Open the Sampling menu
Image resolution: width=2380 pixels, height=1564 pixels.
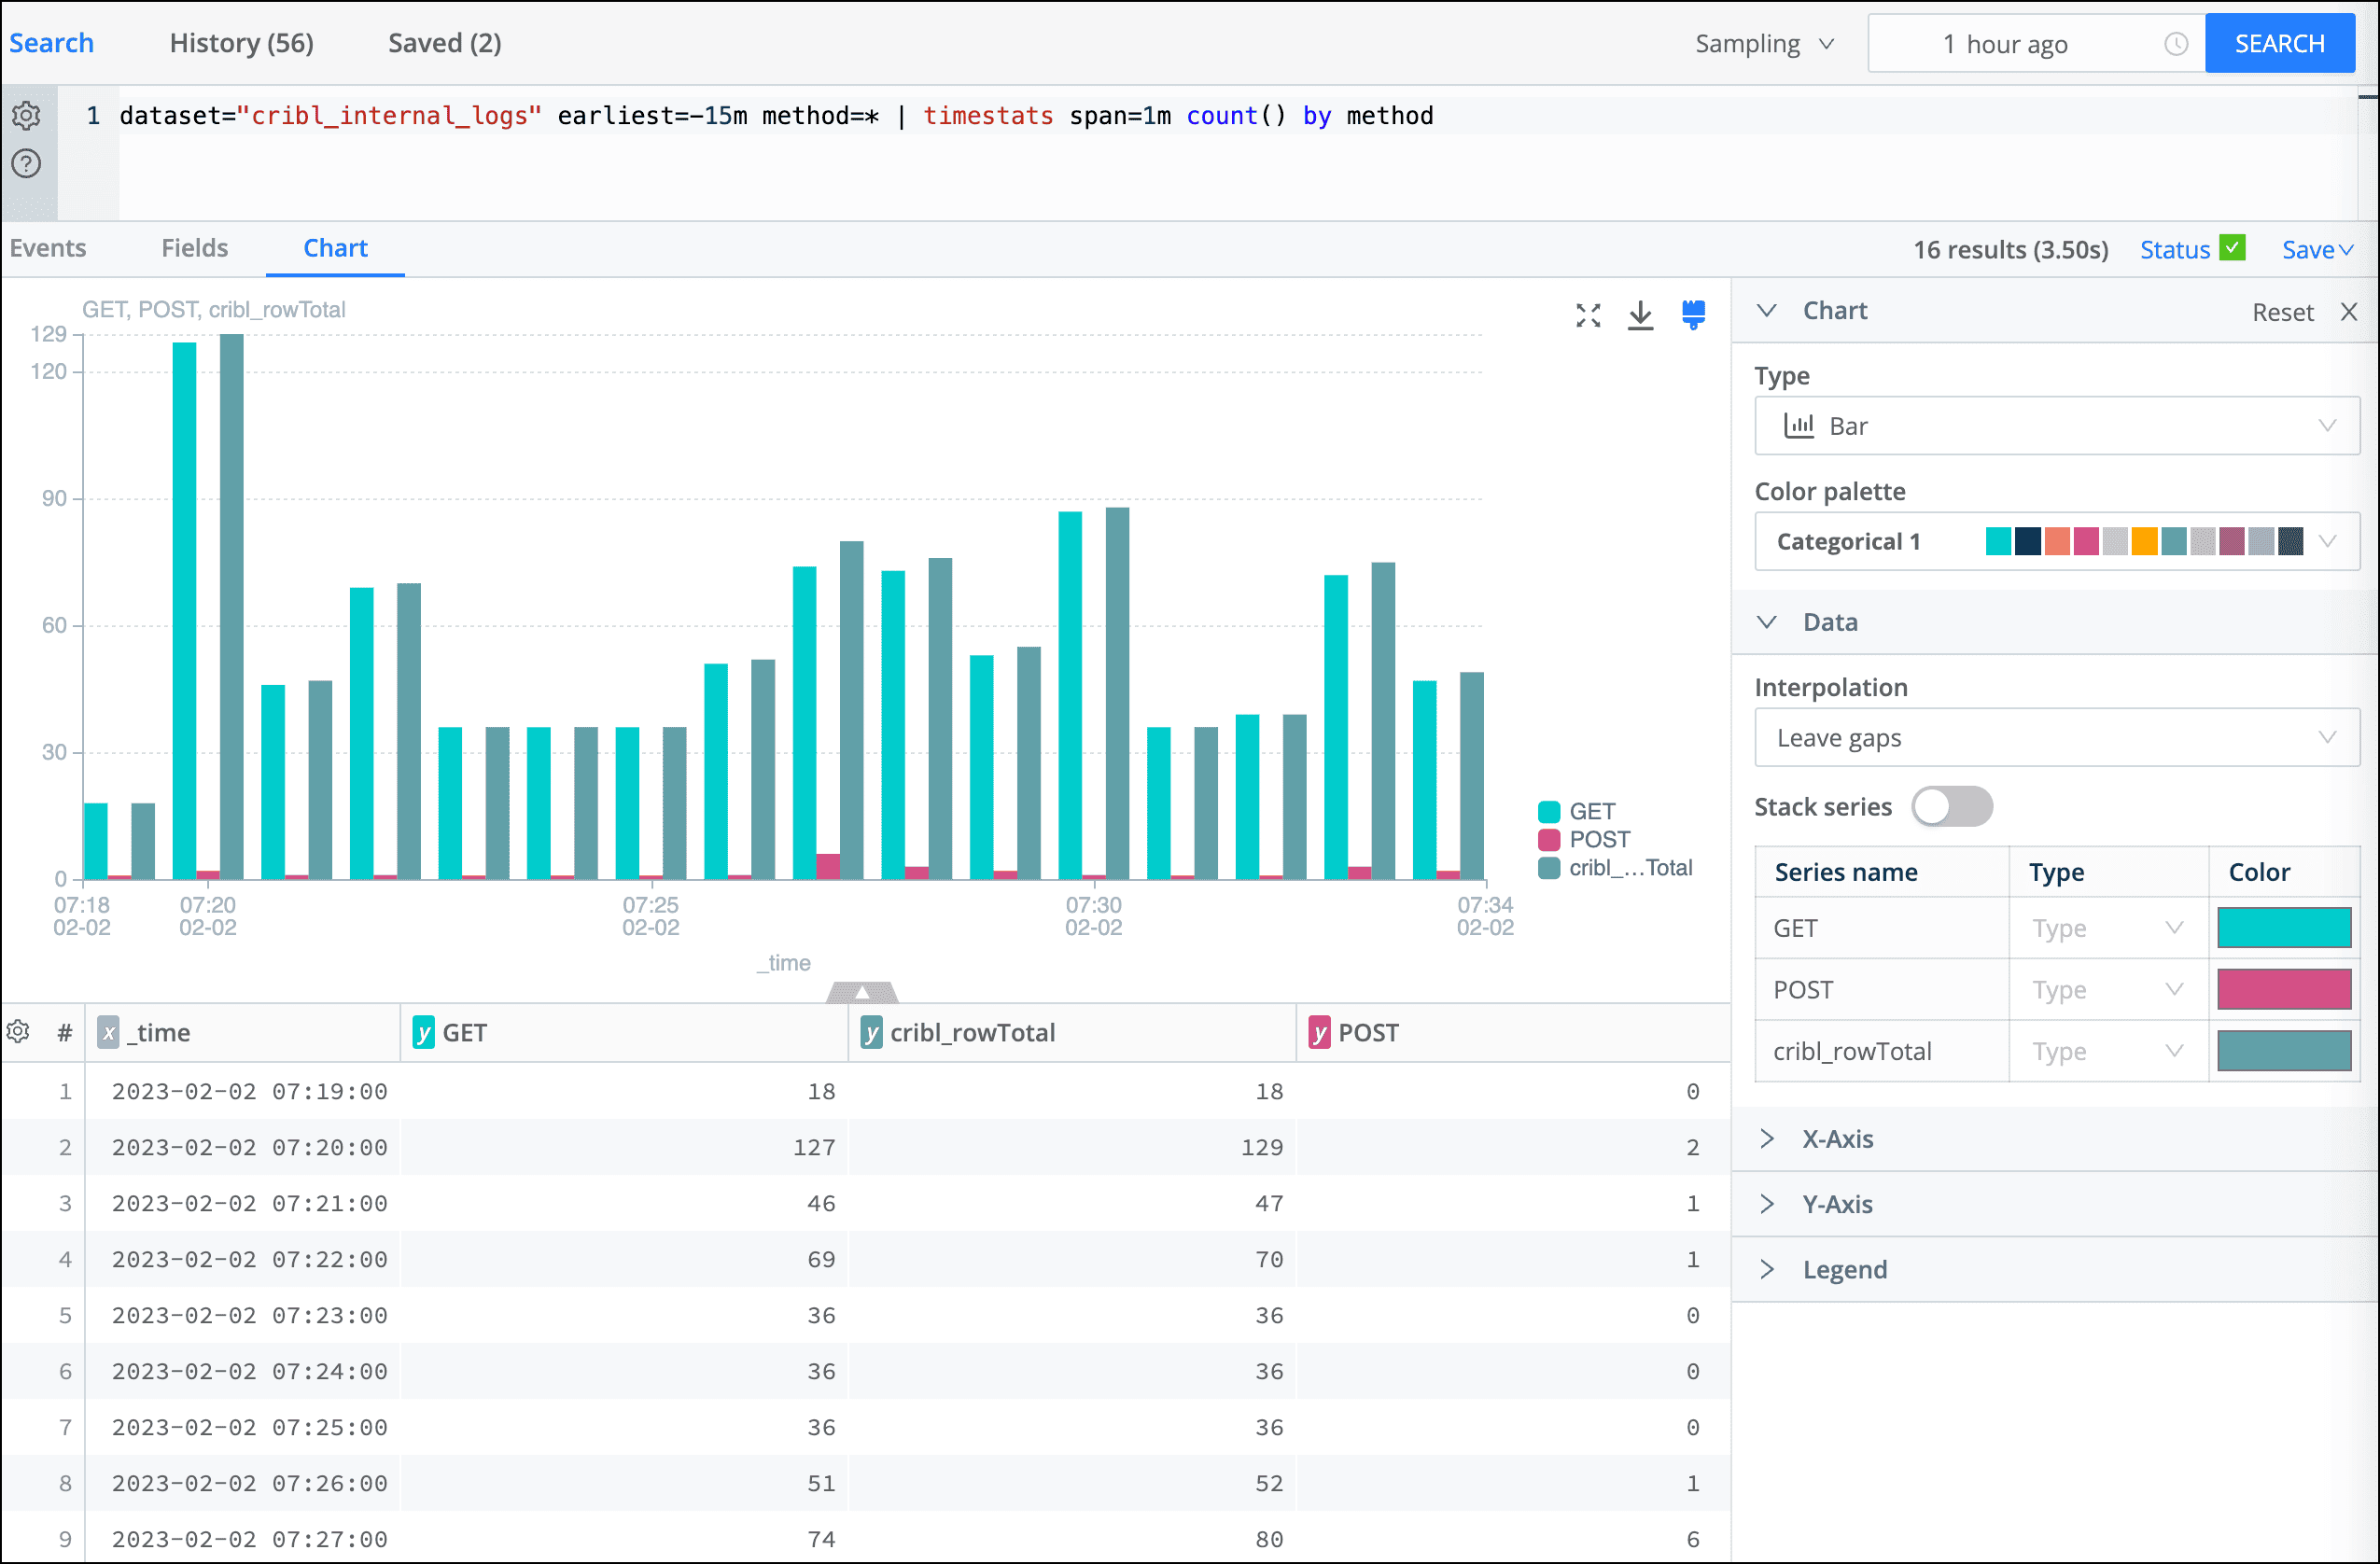pos(1763,43)
